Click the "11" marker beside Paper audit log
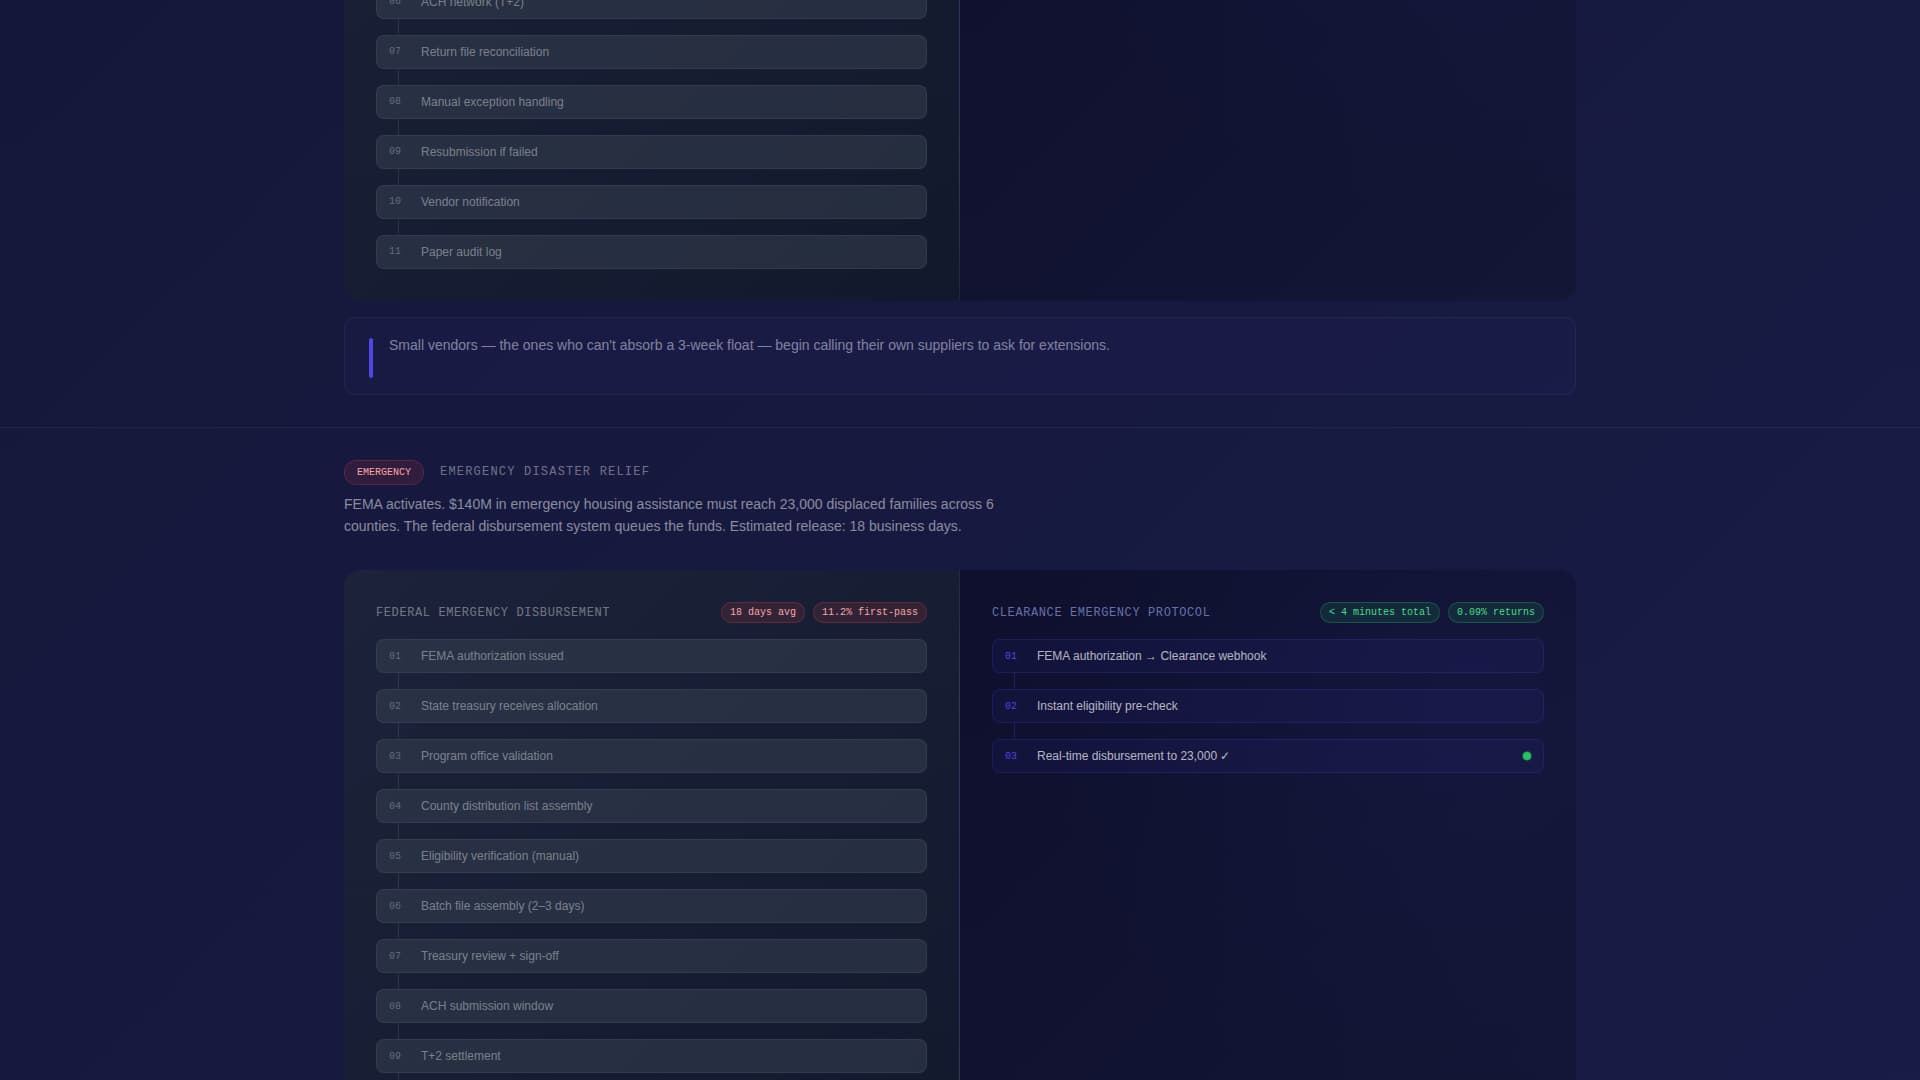This screenshot has width=1920, height=1080. [x=395, y=251]
